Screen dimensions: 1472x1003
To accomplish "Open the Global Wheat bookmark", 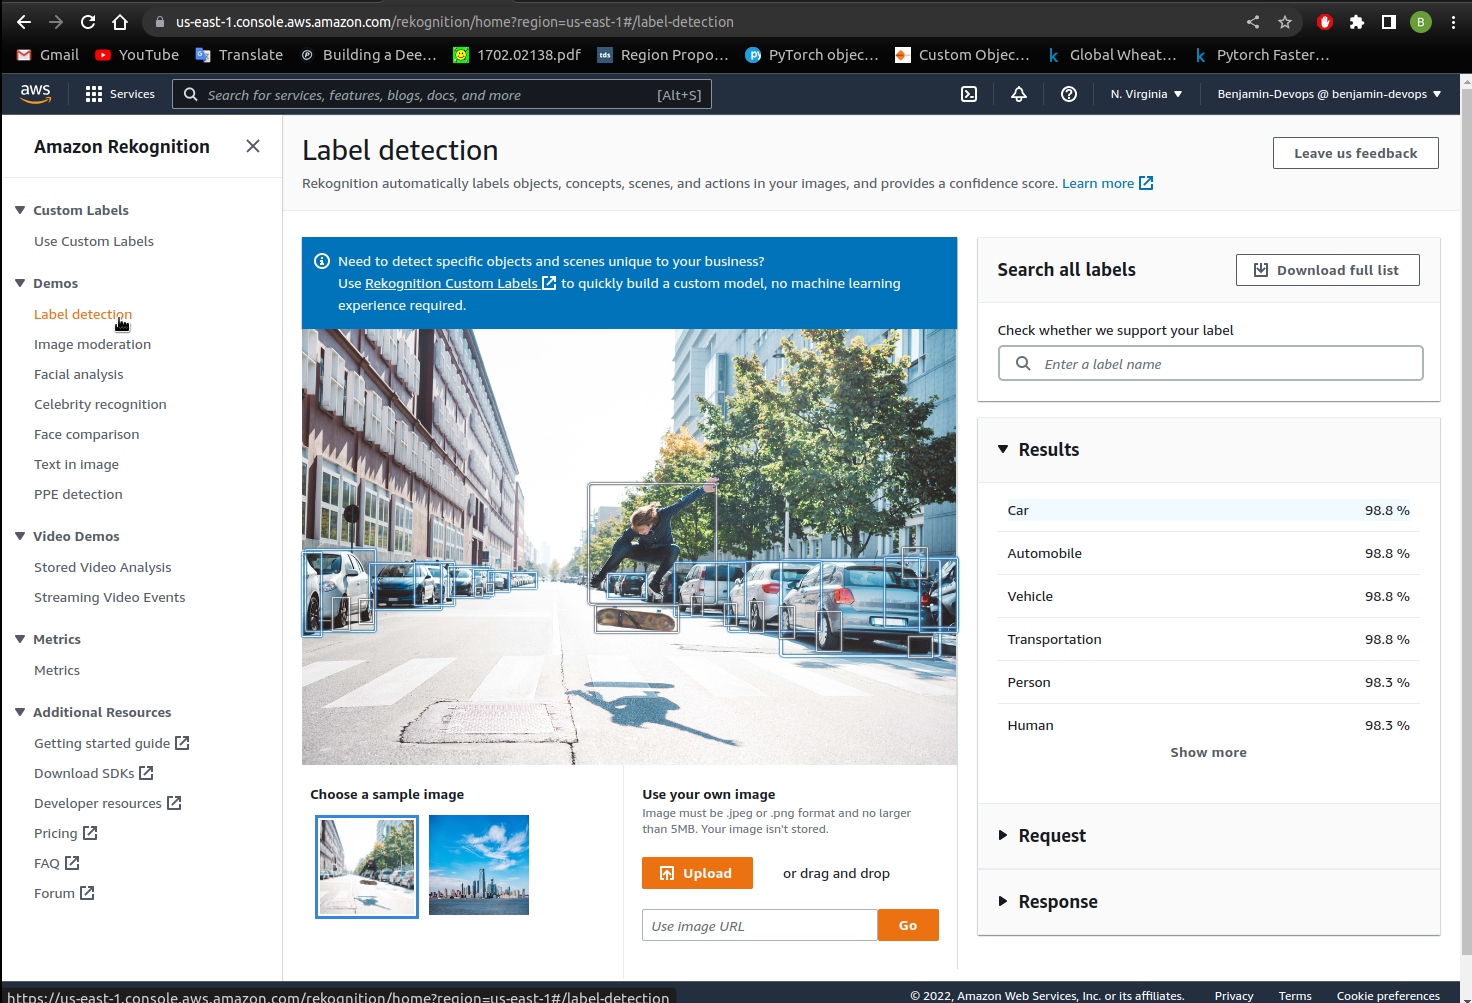I will coord(1111,55).
